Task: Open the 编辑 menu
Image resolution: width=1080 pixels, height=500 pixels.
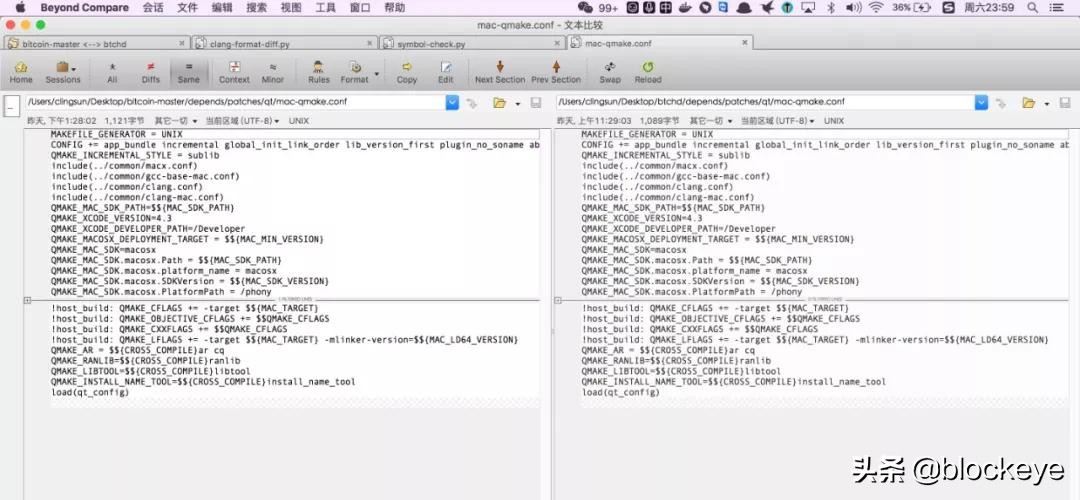Action: [222, 8]
